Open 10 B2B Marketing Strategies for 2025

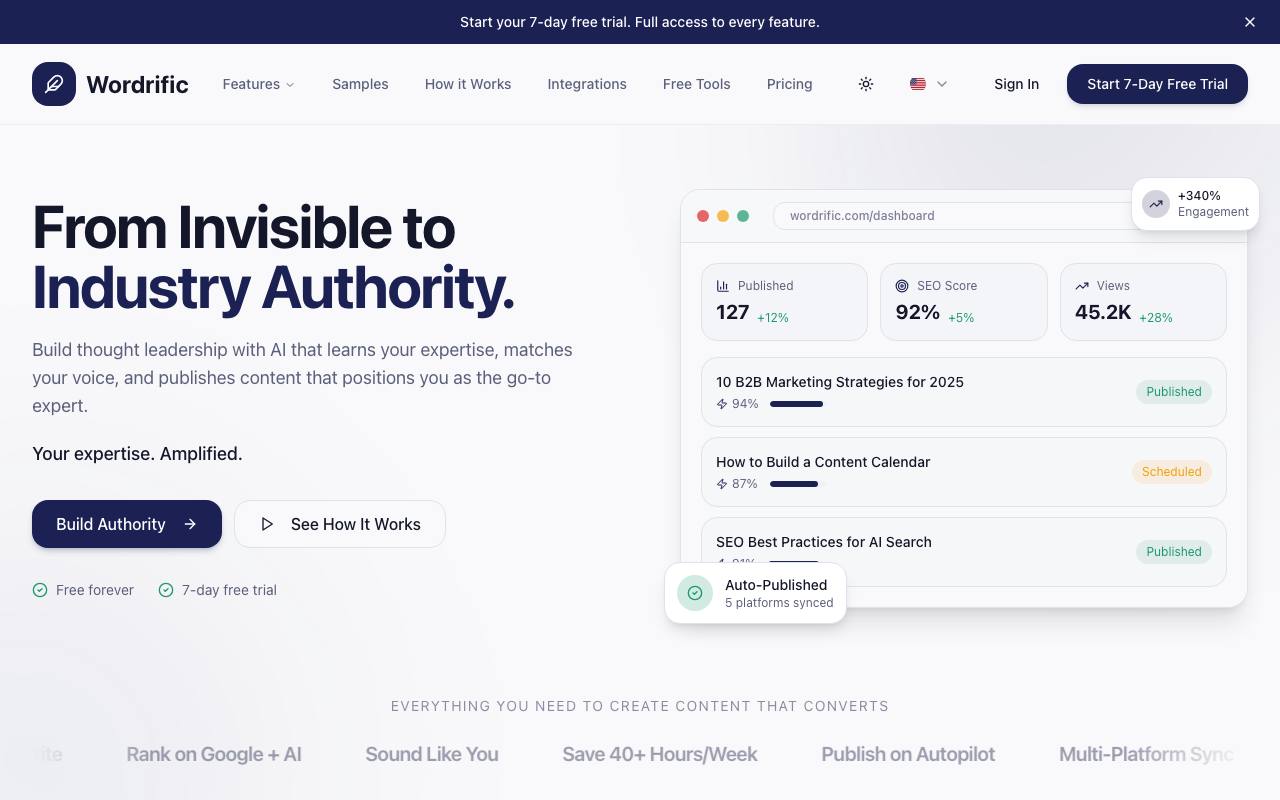[x=840, y=382]
